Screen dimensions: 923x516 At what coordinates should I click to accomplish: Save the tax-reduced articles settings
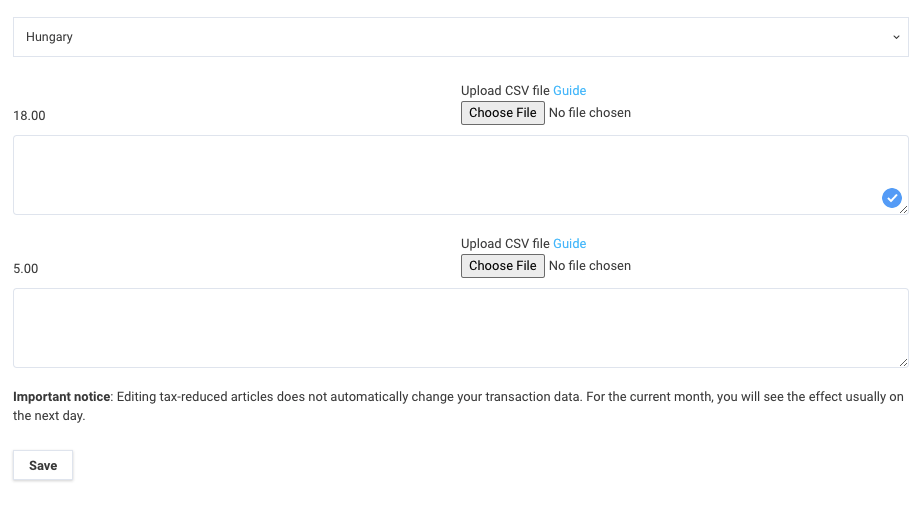[x=43, y=465]
